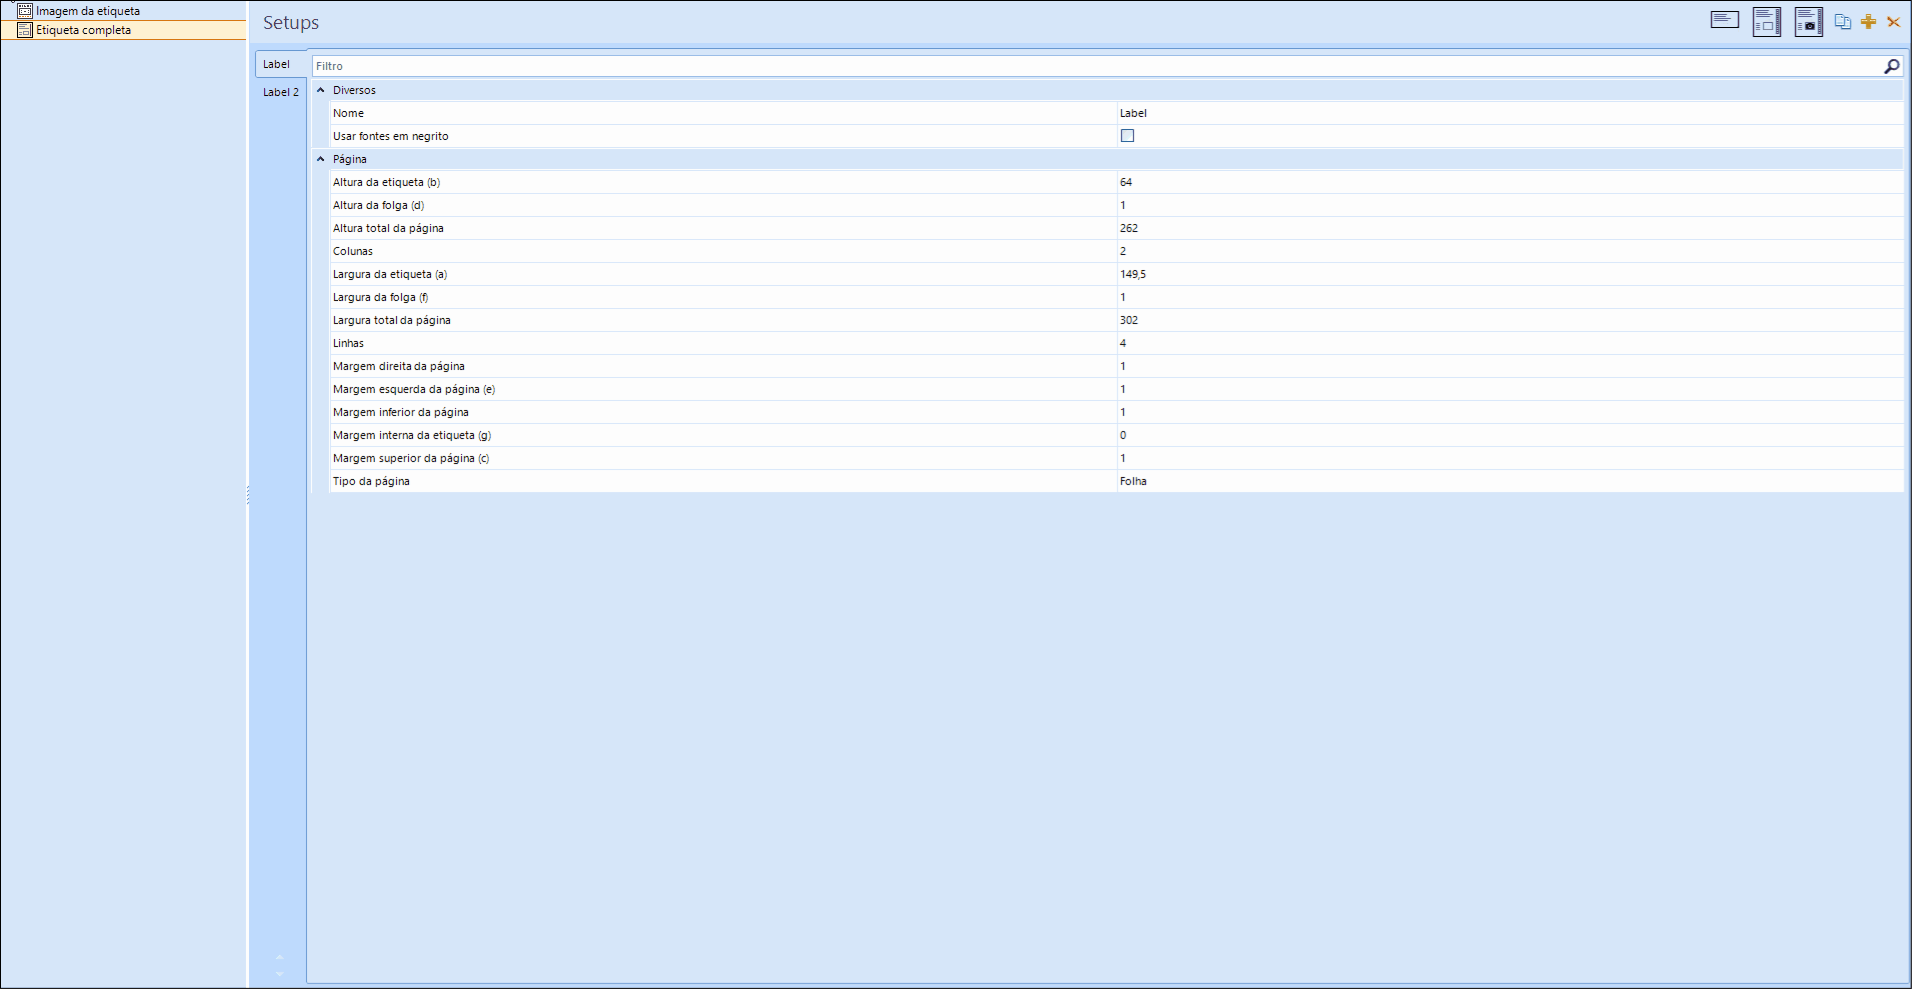The height and width of the screenshot is (989, 1912).
Task: Add a new setup with plus icon
Action: coord(1868,21)
